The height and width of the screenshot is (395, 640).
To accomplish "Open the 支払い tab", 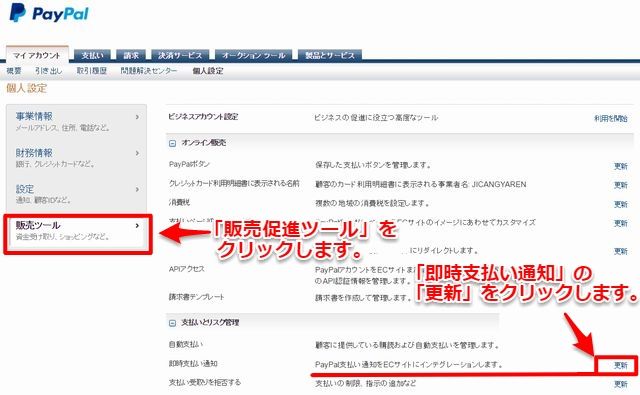I will pyautogui.click(x=92, y=55).
